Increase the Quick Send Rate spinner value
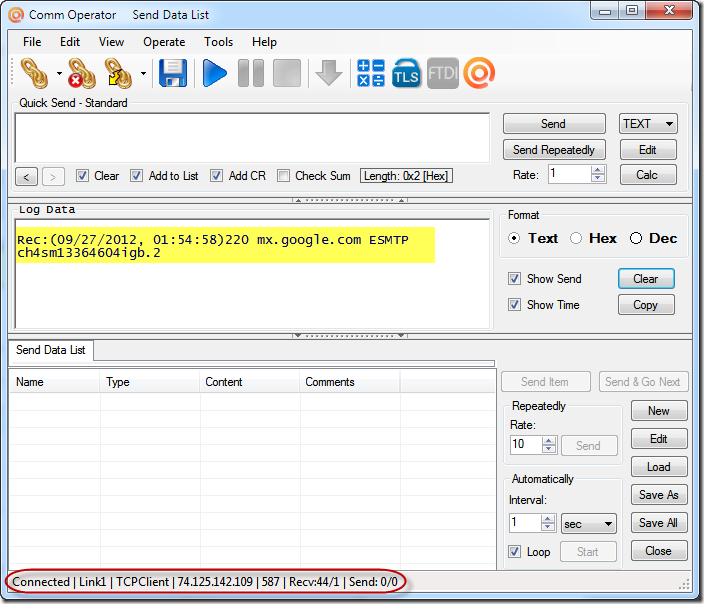This screenshot has height=604, width=704. coord(598,170)
